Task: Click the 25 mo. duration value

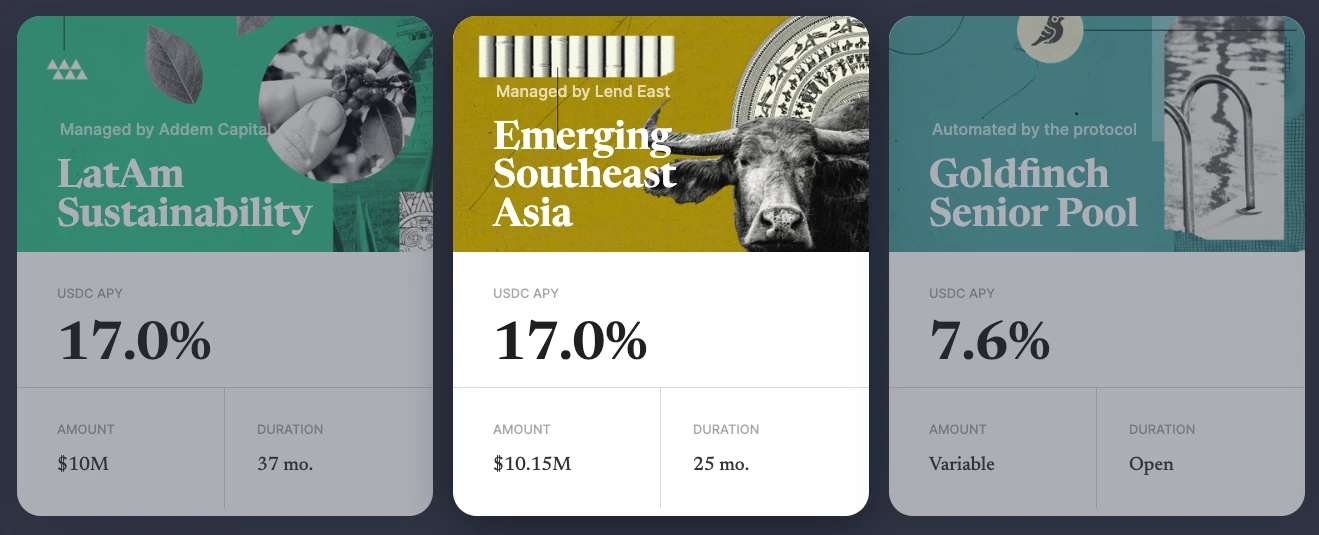Action: tap(721, 464)
